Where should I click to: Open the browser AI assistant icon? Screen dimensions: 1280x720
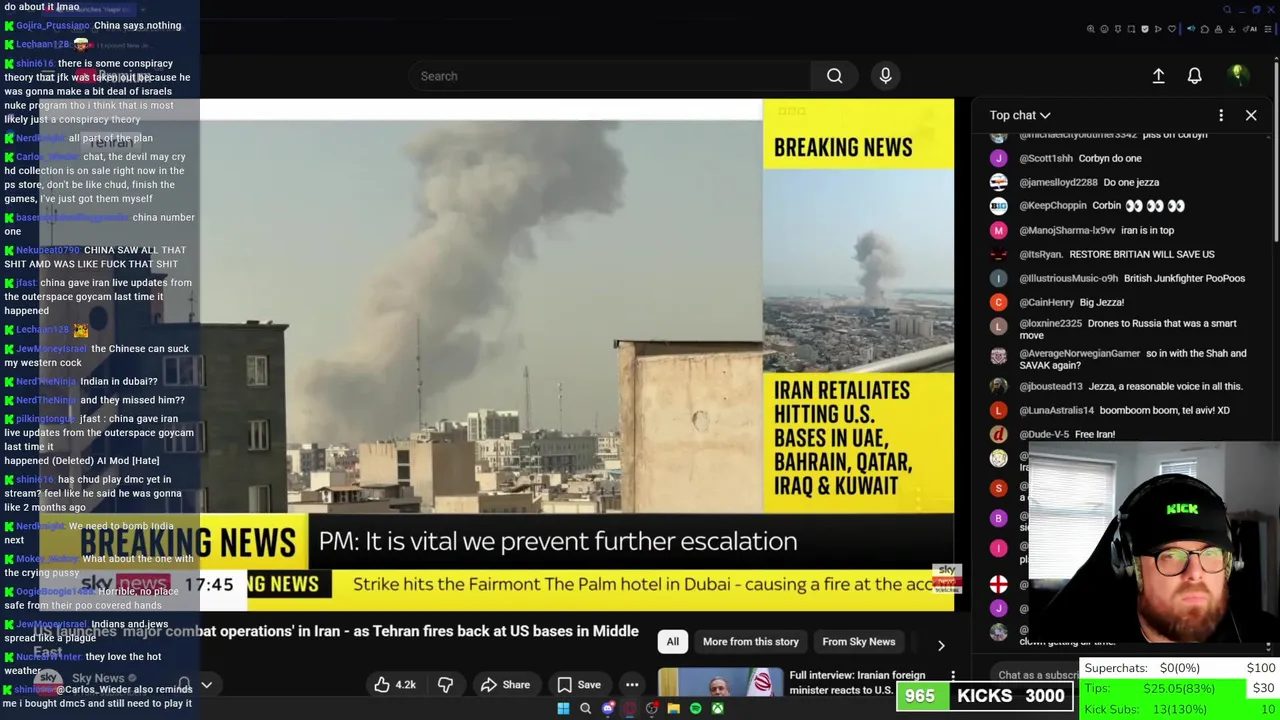(1249, 29)
